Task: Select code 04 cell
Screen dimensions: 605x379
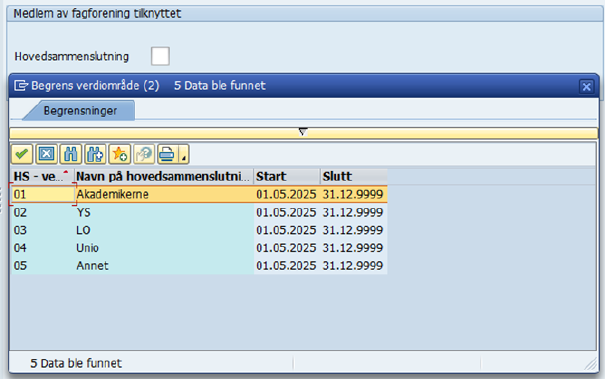Action: click(43, 248)
